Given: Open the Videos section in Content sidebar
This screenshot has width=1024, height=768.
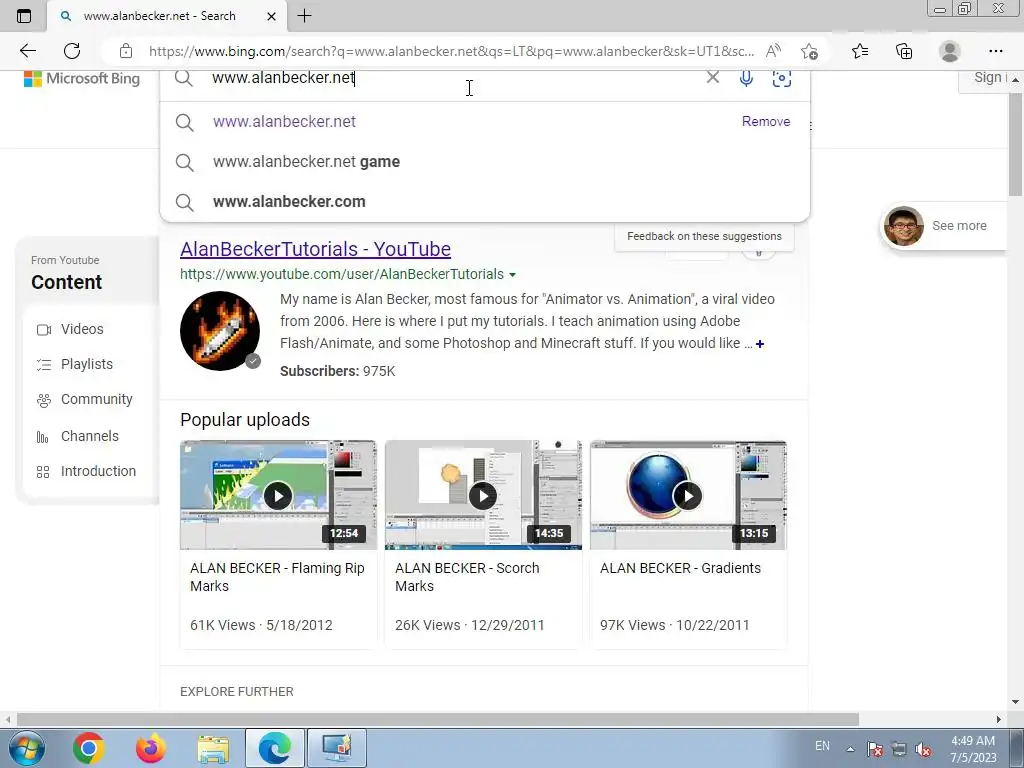Looking at the screenshot, I should [82, 329].
